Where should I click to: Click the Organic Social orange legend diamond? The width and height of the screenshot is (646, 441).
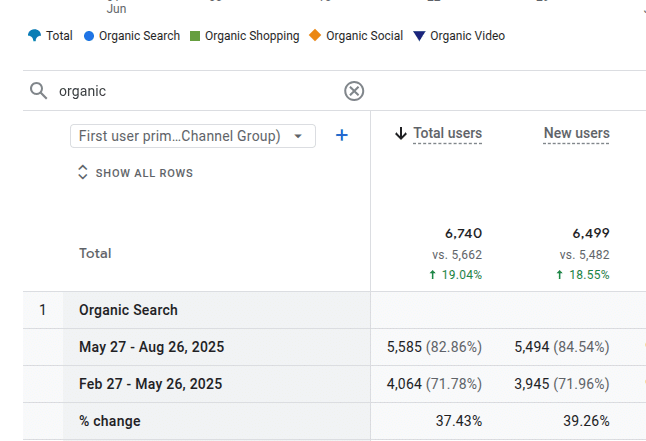(315, 35)
